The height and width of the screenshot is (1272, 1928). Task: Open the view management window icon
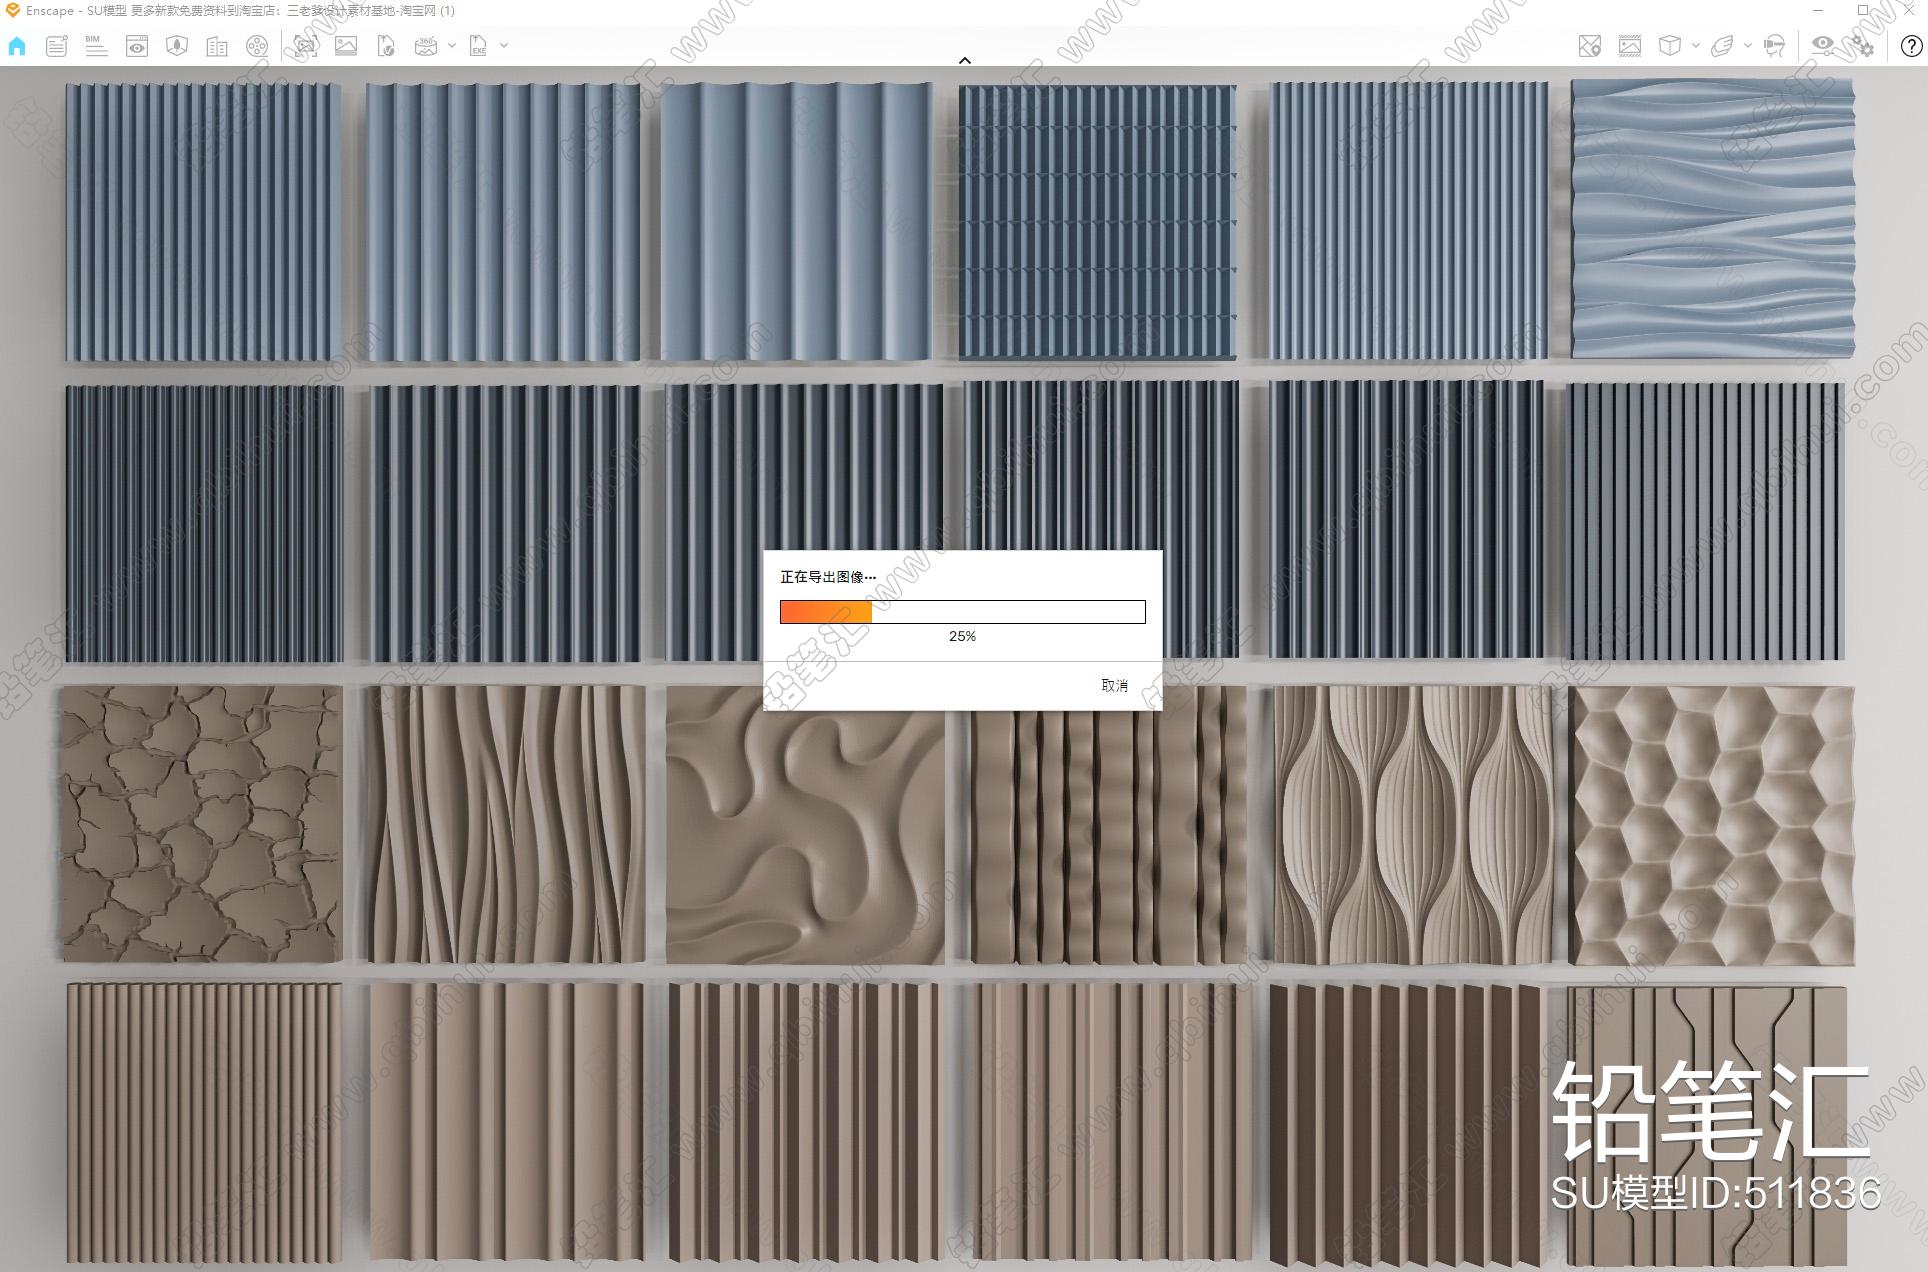click(137, 46)
